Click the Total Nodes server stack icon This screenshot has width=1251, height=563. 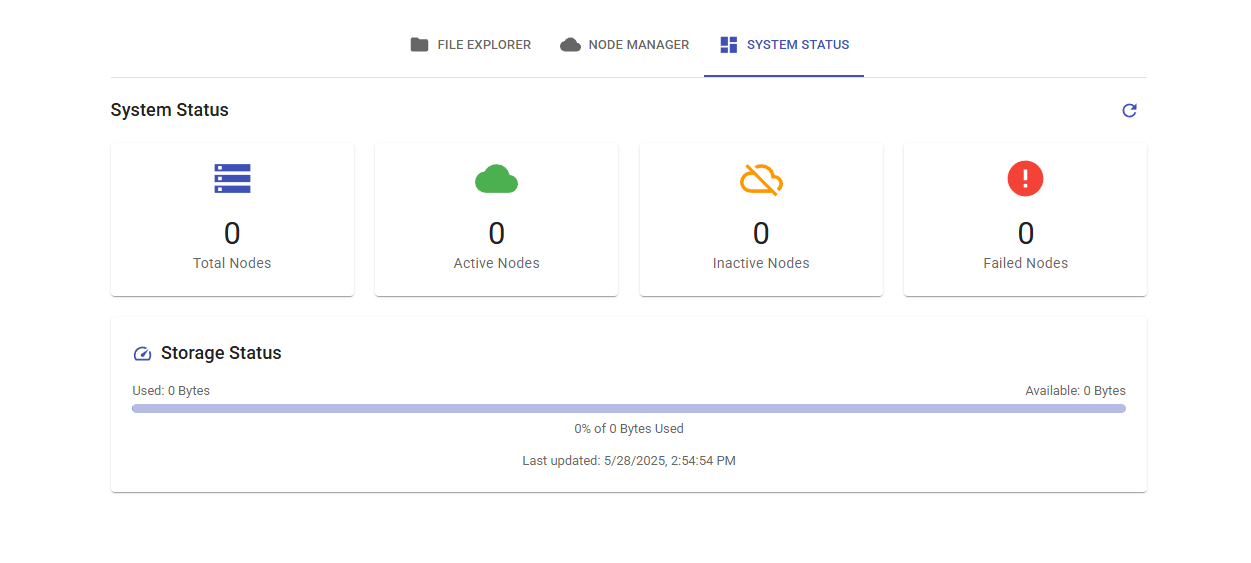(232, 178)
